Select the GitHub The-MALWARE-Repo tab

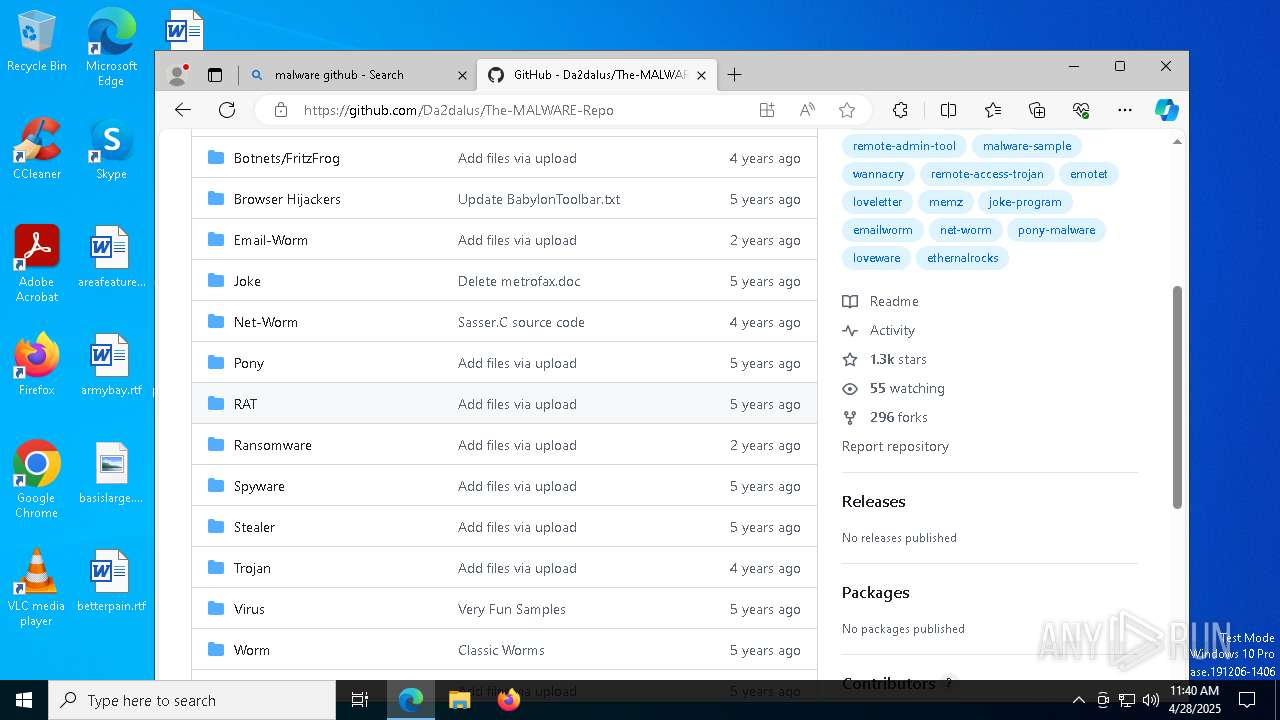pos(597,75)
